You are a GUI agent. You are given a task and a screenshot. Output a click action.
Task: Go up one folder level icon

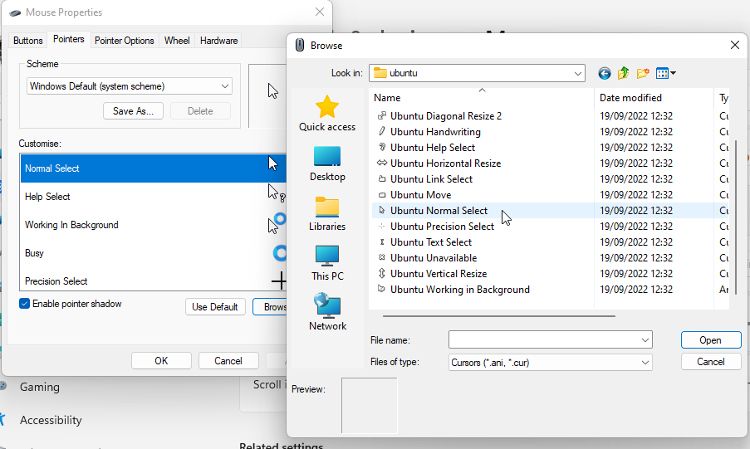pos(624,73)
